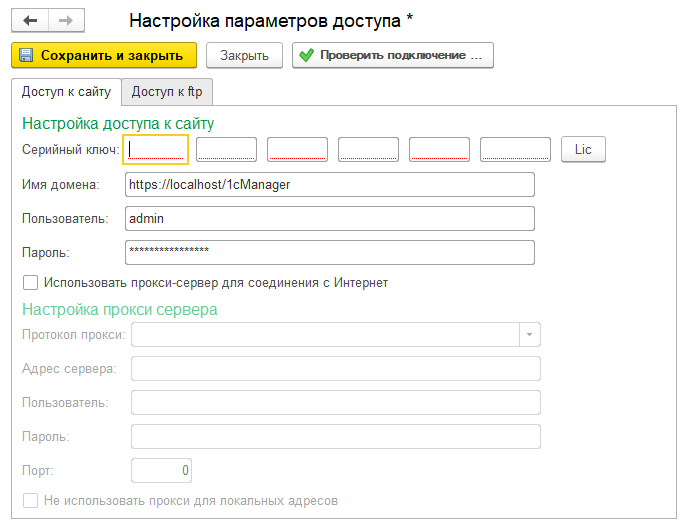Click the second serial key segment

tap(227, 149)
